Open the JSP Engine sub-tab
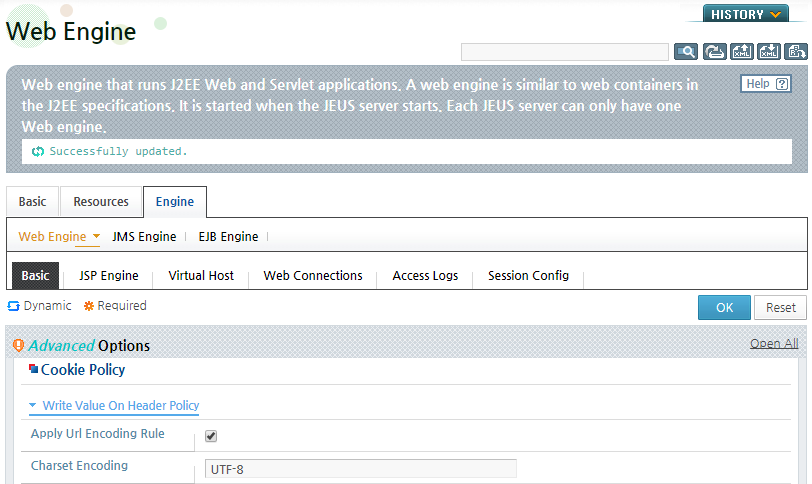This screenshot has width=812, height=484. [109, 275]
